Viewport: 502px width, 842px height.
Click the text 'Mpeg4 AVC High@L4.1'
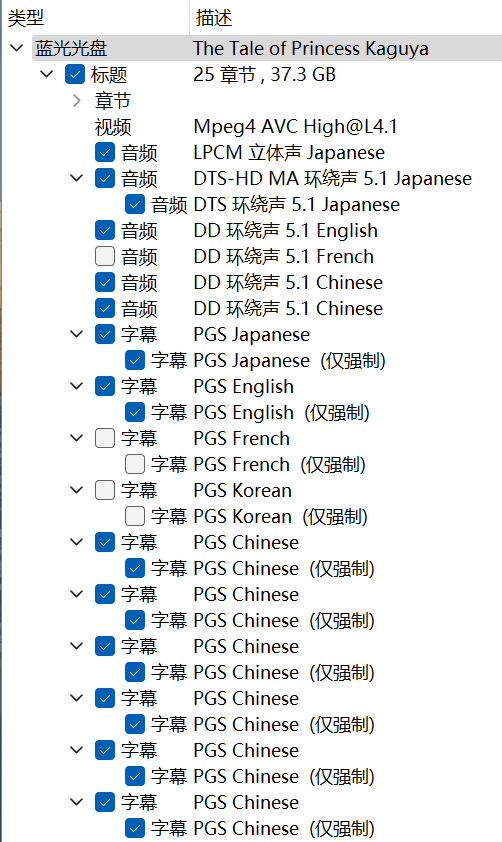coord(295,127)
